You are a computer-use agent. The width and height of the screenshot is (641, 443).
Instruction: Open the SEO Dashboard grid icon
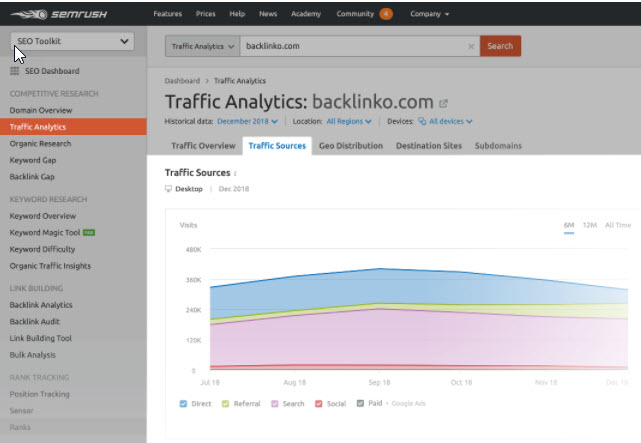pyautogui.click(x=15, y=71)
